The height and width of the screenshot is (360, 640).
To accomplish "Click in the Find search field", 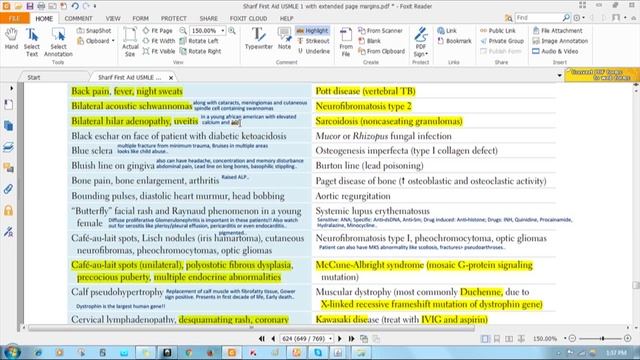I will click(538, 18).
